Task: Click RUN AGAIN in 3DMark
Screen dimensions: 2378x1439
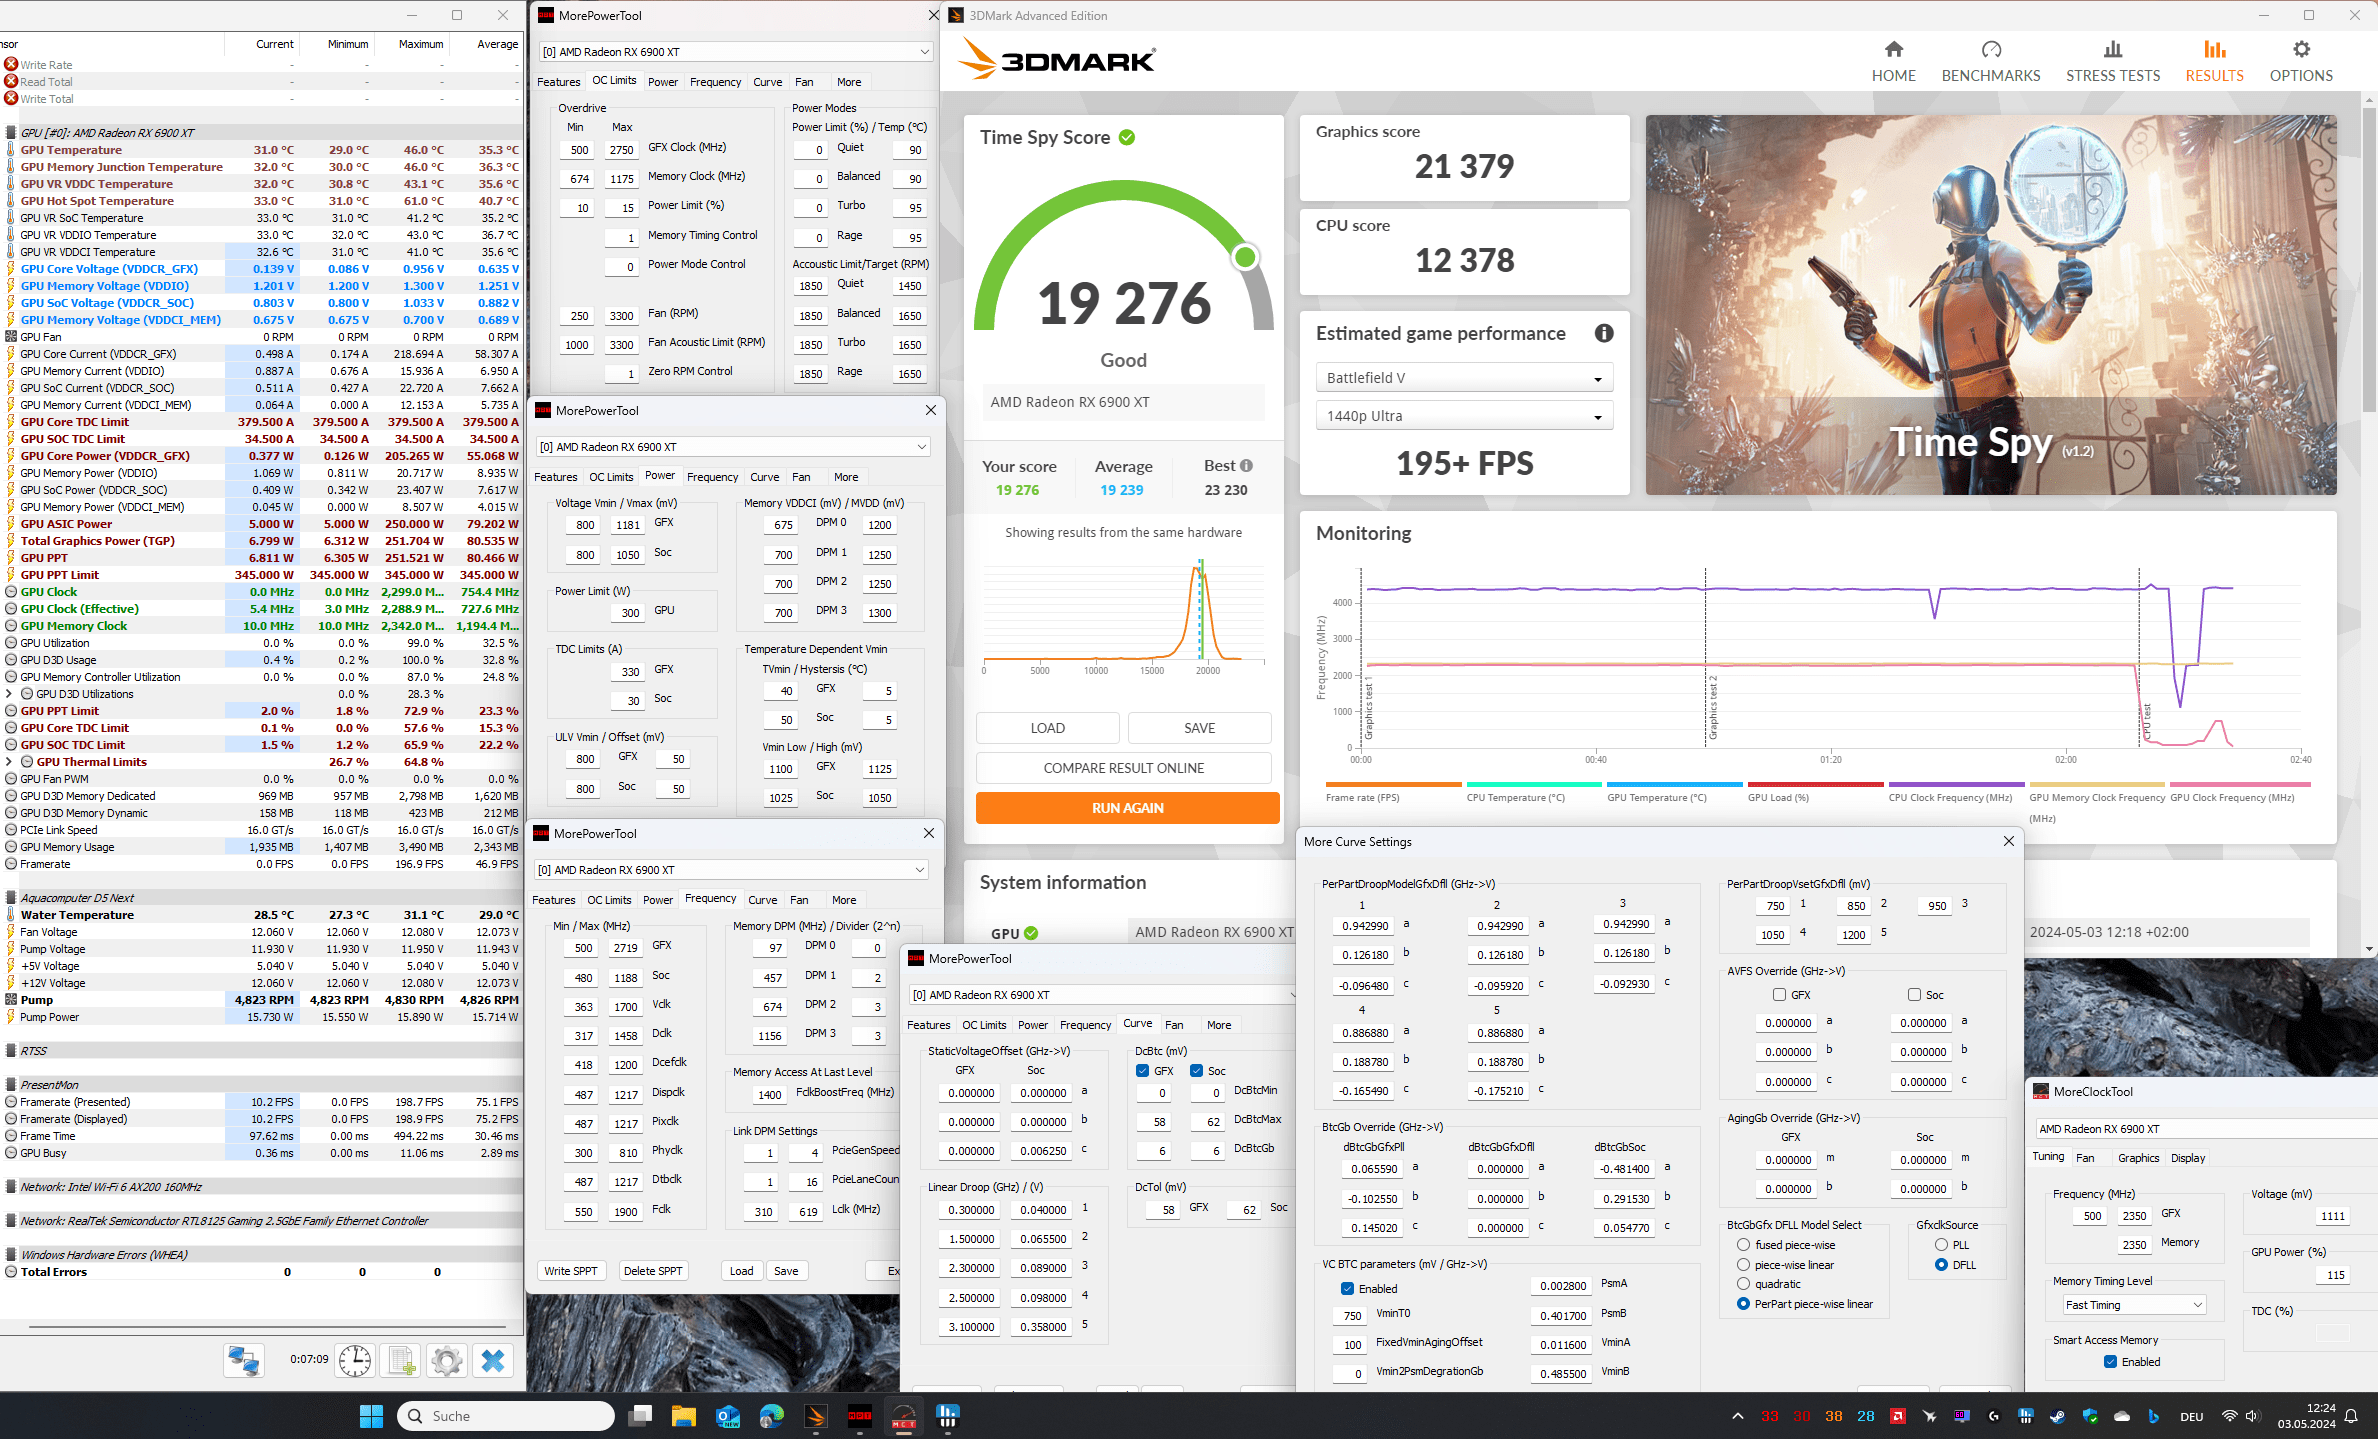Action: tap(1127, 808)
